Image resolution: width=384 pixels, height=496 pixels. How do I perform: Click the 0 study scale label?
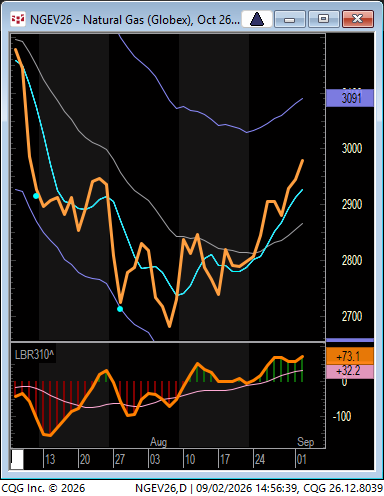tap(345, 382)
